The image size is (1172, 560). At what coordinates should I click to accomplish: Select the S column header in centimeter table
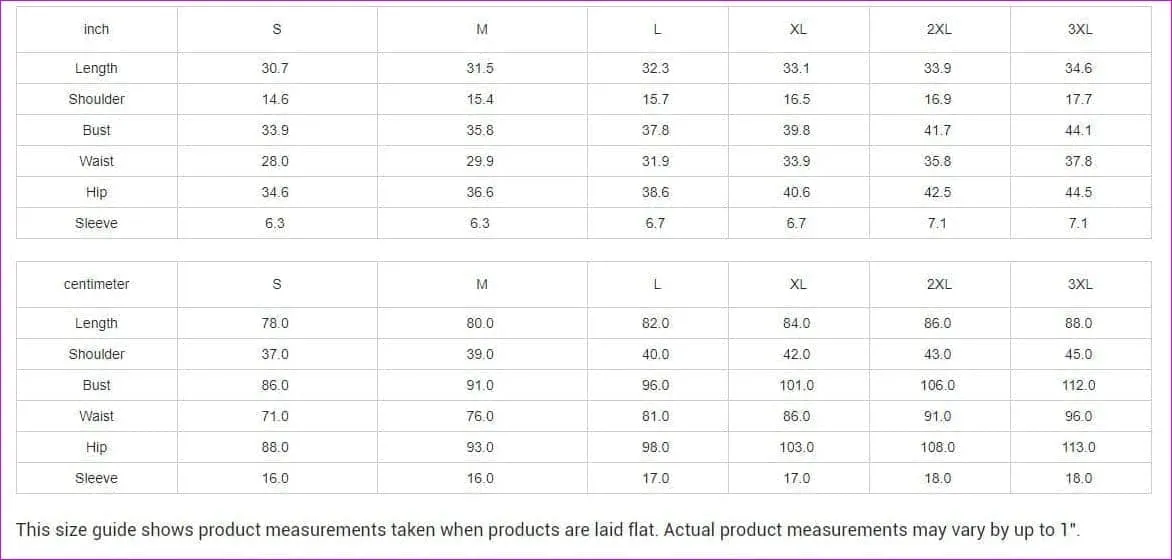(x=277, y=284)
